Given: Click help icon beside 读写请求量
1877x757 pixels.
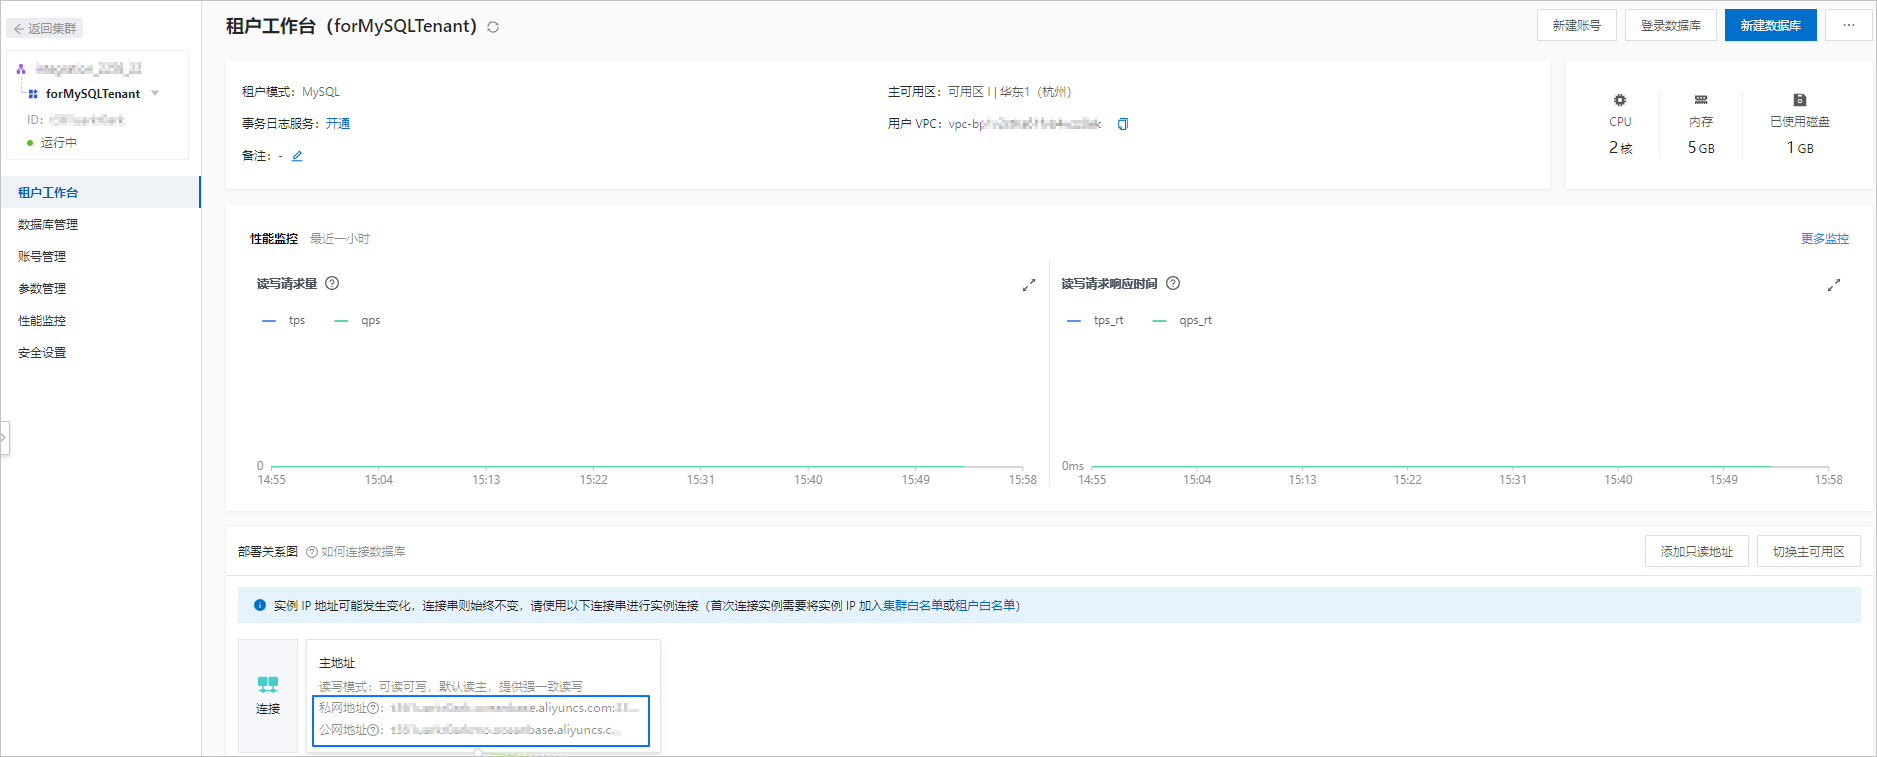Looking at the screenshot, I should point(332,283).
